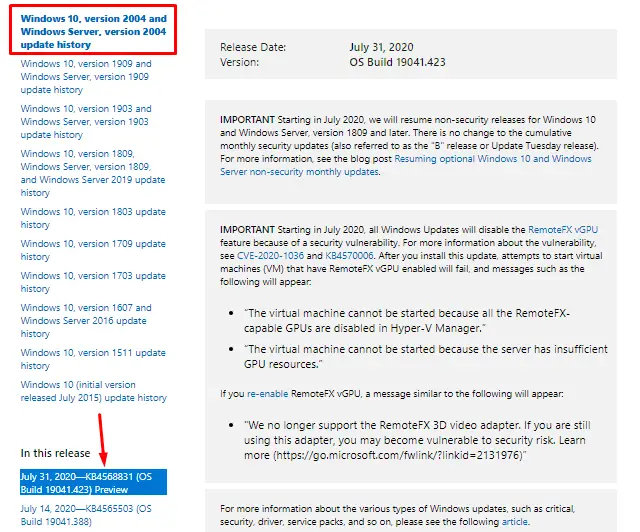
Task: Open Windows 10 version 1903 update history
Action: click(86, 121)
